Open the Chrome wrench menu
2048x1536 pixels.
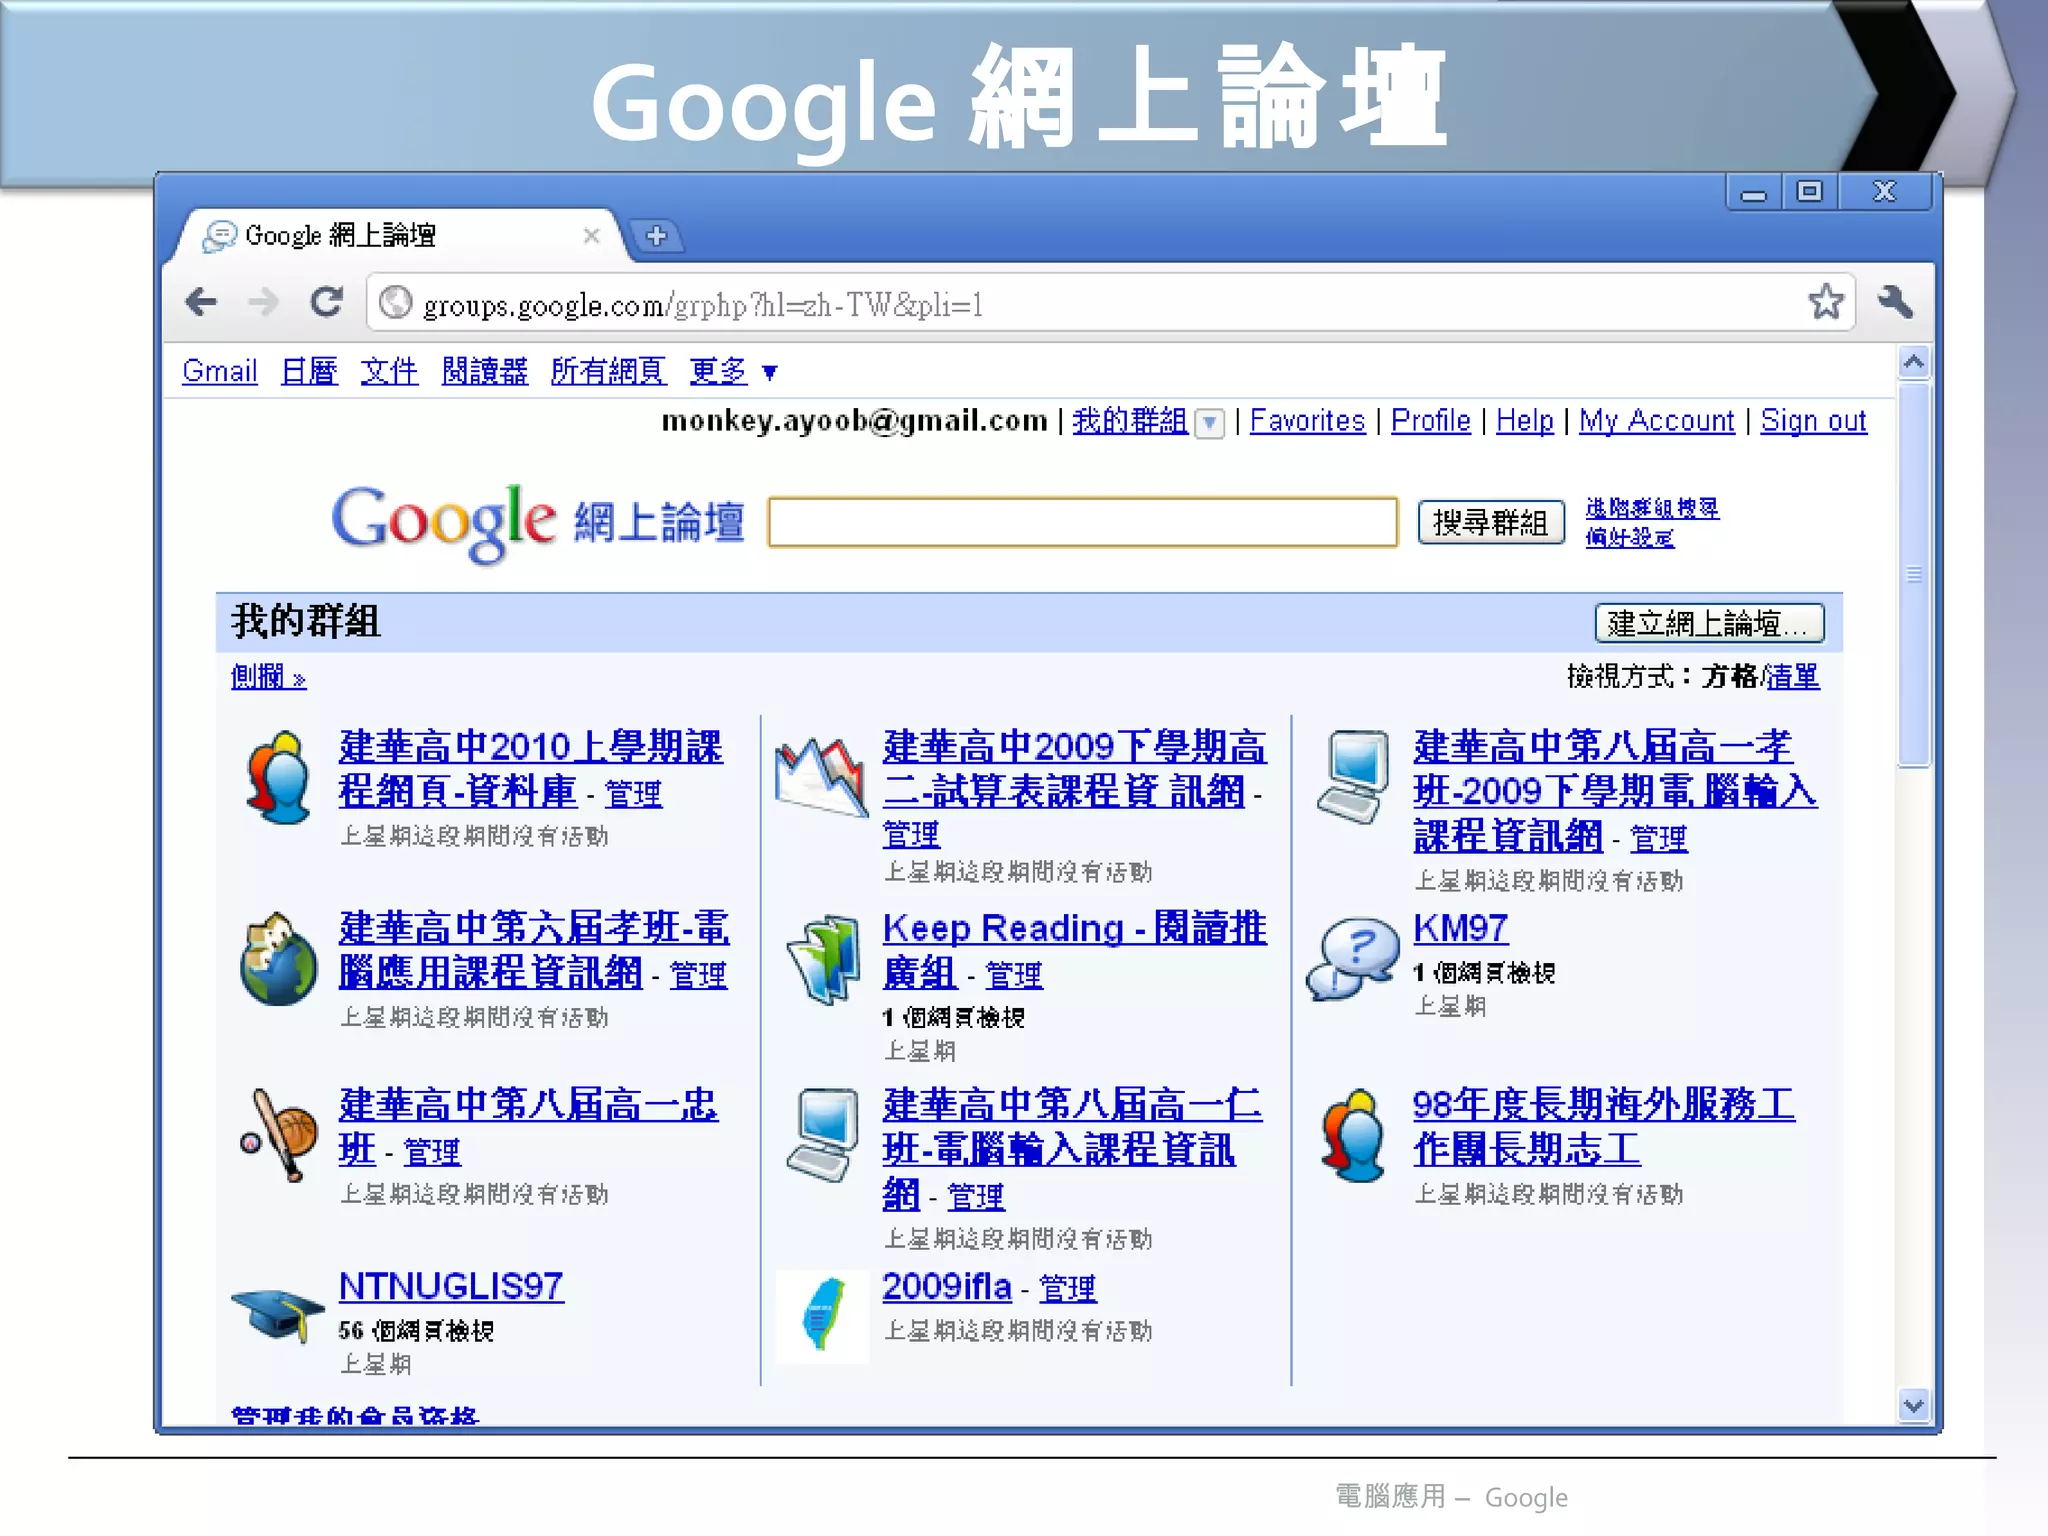[x=1895, y=301]
